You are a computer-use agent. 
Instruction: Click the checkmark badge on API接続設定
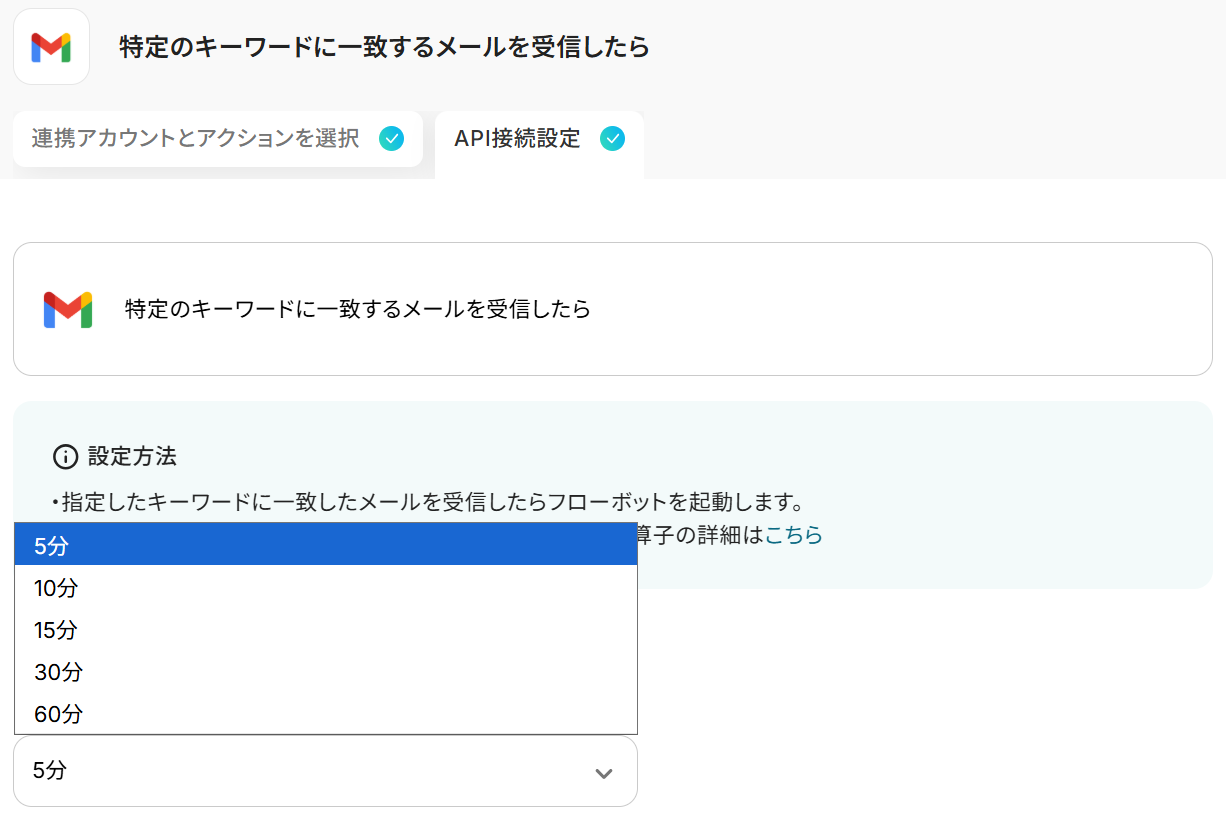pos(612,139)
